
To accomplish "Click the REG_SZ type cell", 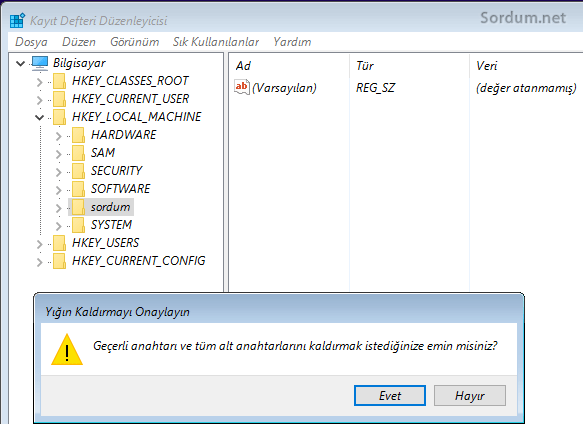I will click(376, 88).
